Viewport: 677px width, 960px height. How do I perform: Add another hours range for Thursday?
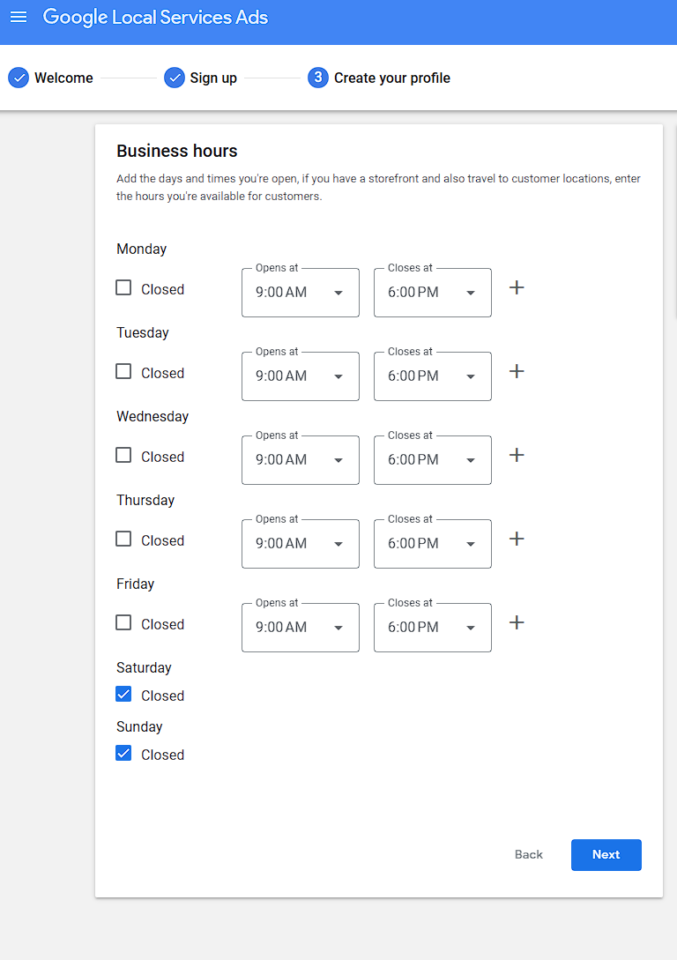pos(517,539)
